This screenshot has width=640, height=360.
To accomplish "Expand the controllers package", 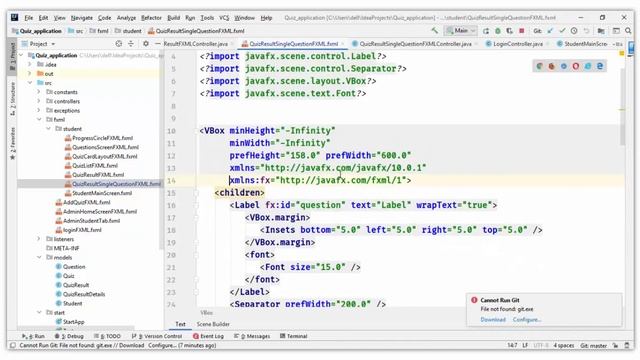I will [39, 101].
